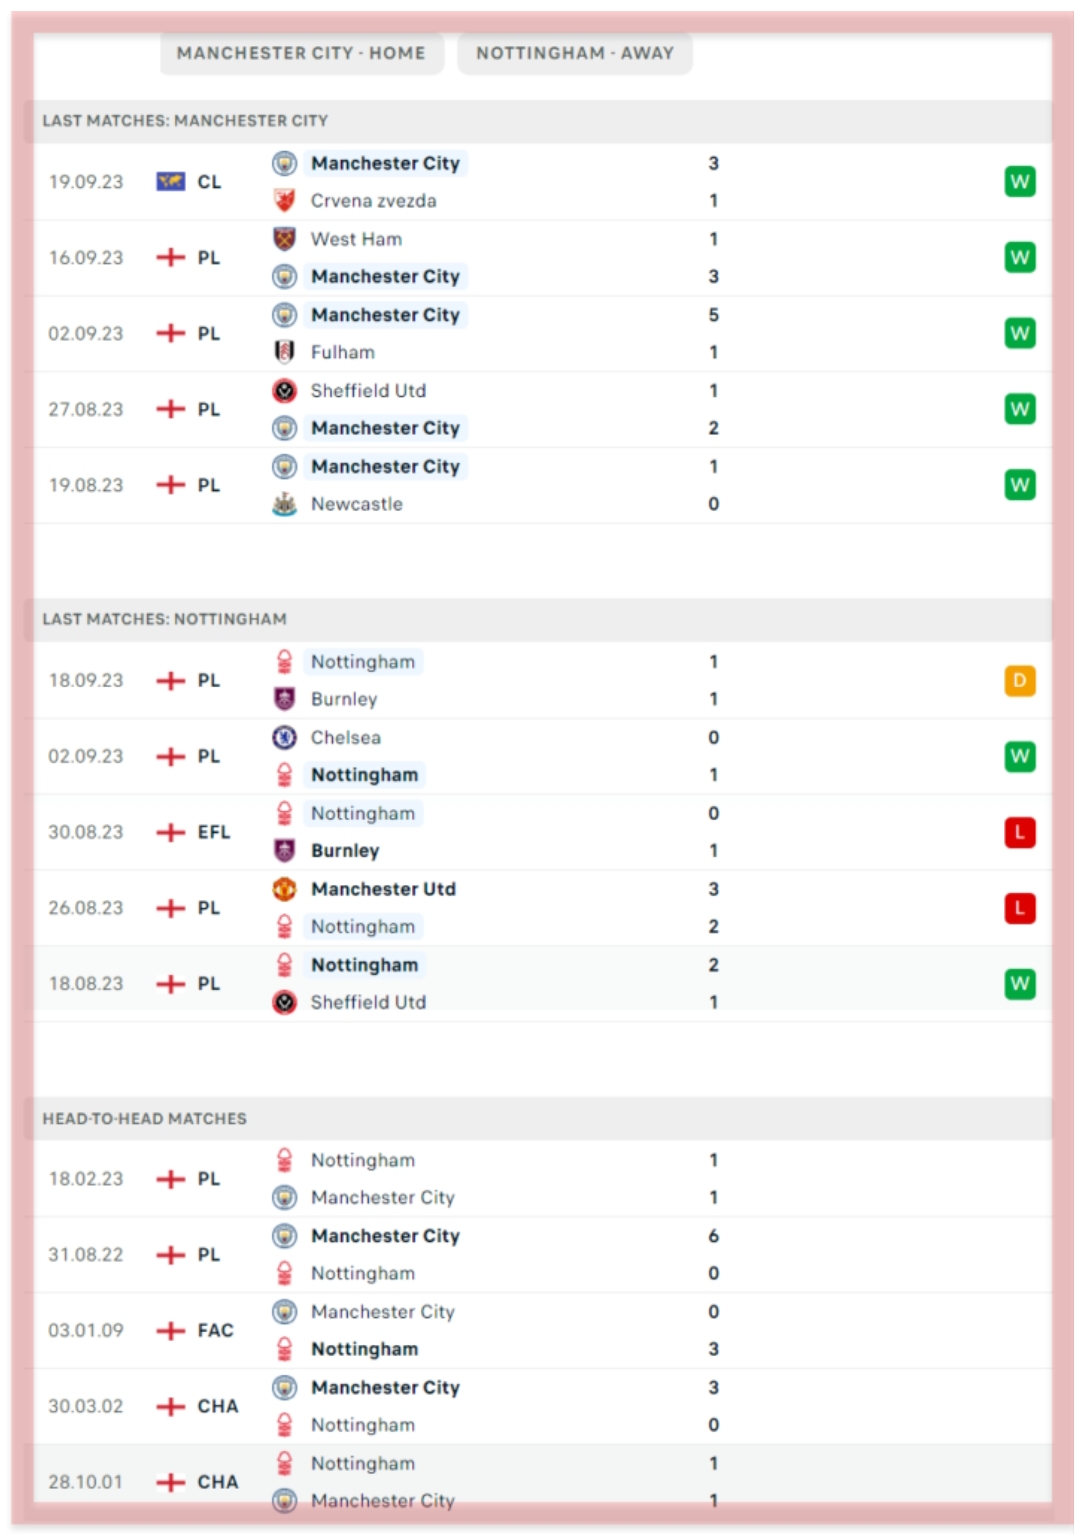This screenshot has width=1080, height=1534.
Task: Open the orange D draw result badge
Action: click(x=1019, y=681)
